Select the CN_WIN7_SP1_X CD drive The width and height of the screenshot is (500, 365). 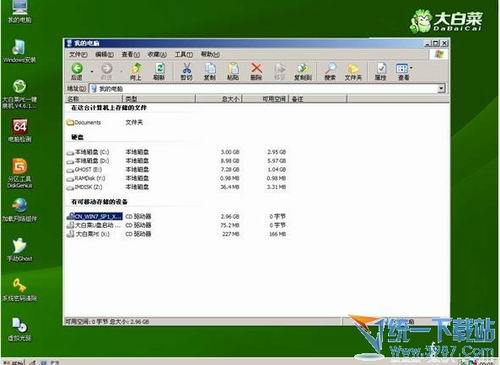point(95,217)
